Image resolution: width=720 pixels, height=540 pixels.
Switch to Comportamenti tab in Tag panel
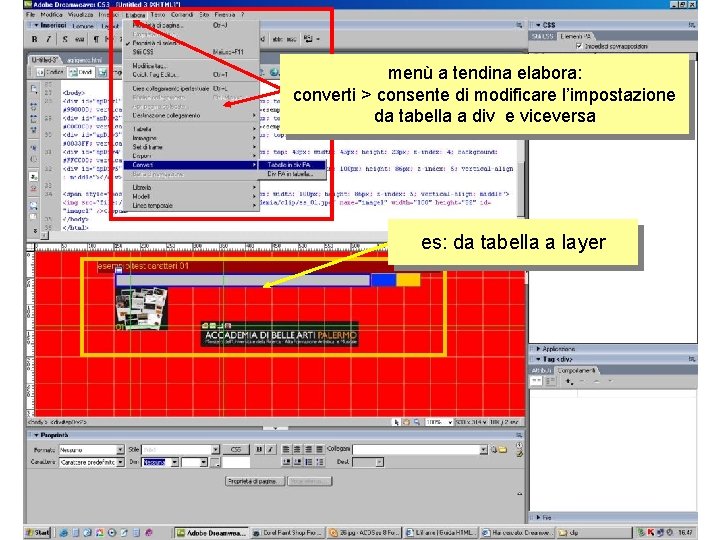[x=576, y=370]
